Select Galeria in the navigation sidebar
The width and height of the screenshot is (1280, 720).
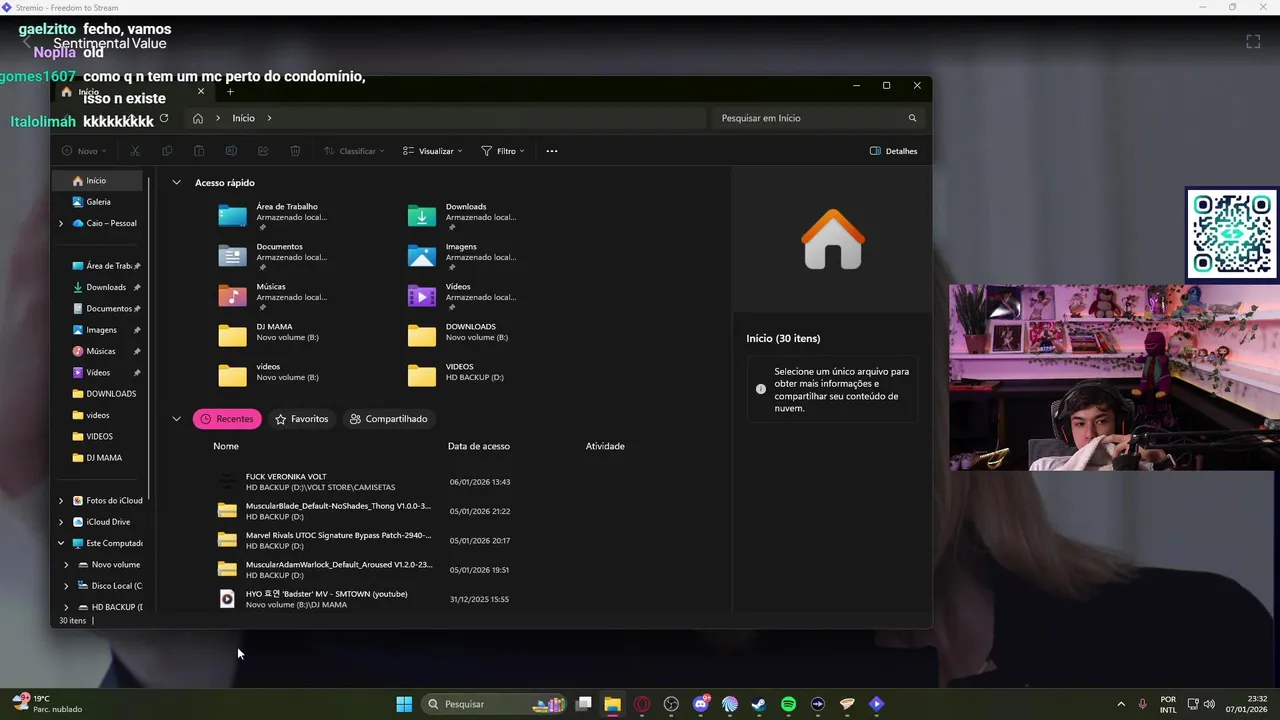point(99,202)
